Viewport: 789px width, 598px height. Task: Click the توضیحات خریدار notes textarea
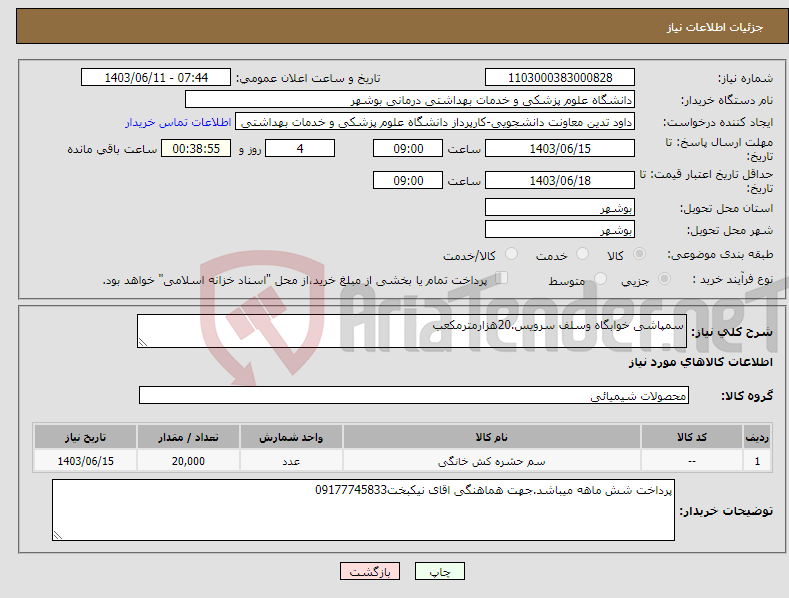tap(363, 510)
